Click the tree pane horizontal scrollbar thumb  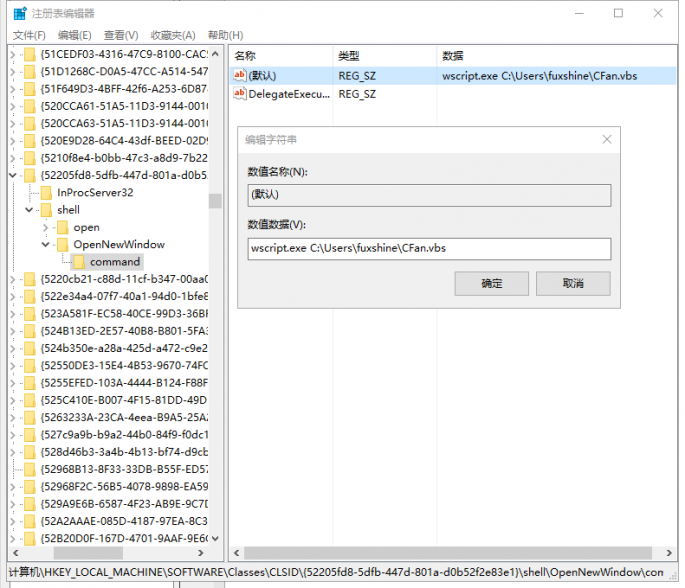tap(88, 553)
